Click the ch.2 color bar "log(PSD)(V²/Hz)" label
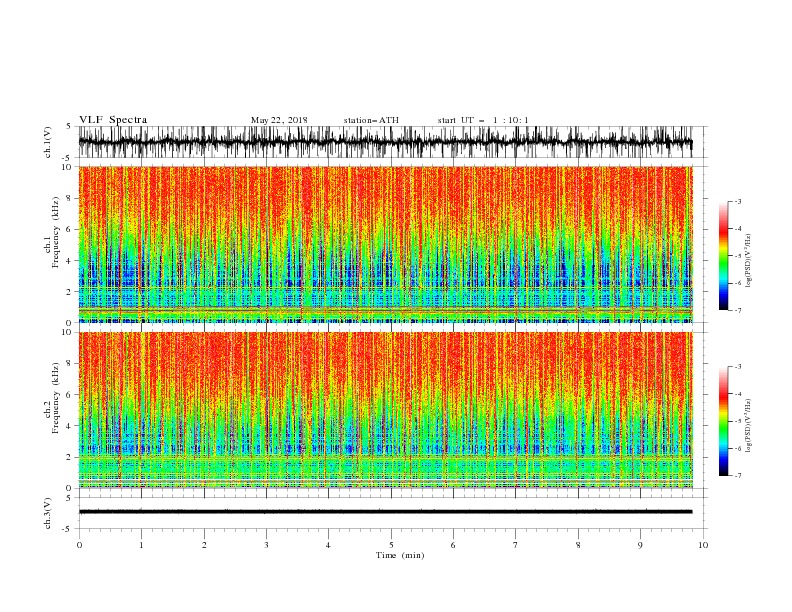Viewport: 792px width, 612px height. [750, 426]
